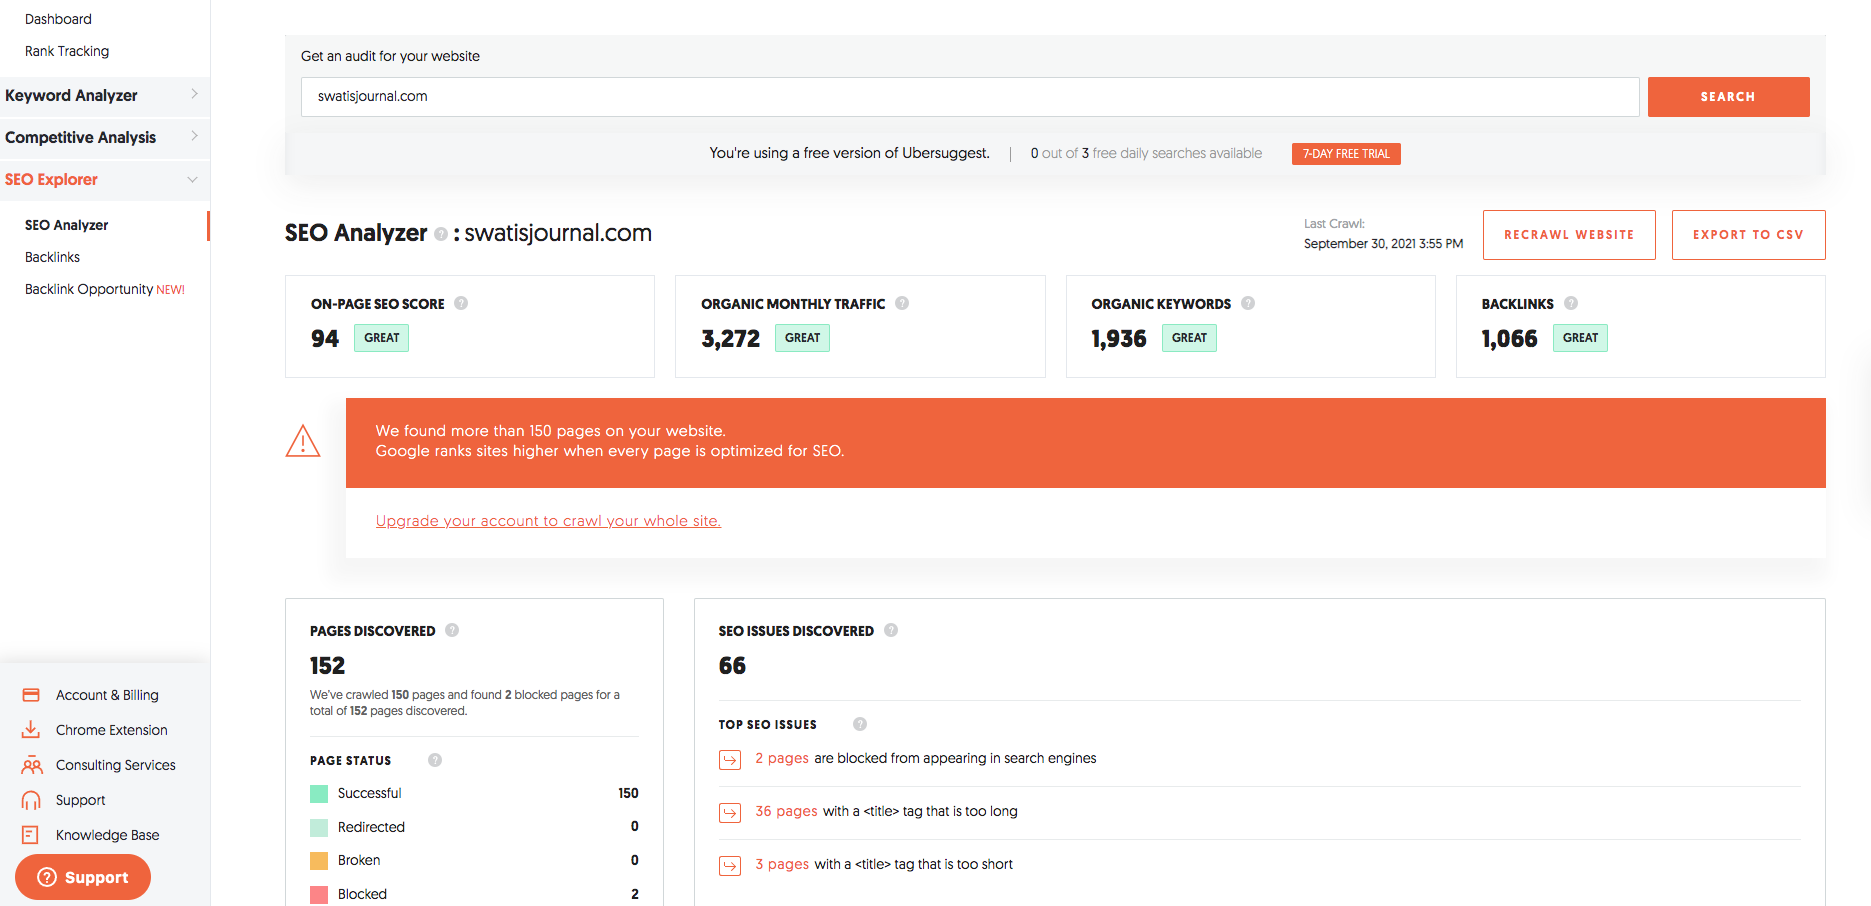Click help icon beside Organic Keywords
The image size is (1871, 906).
[1248, 303]
